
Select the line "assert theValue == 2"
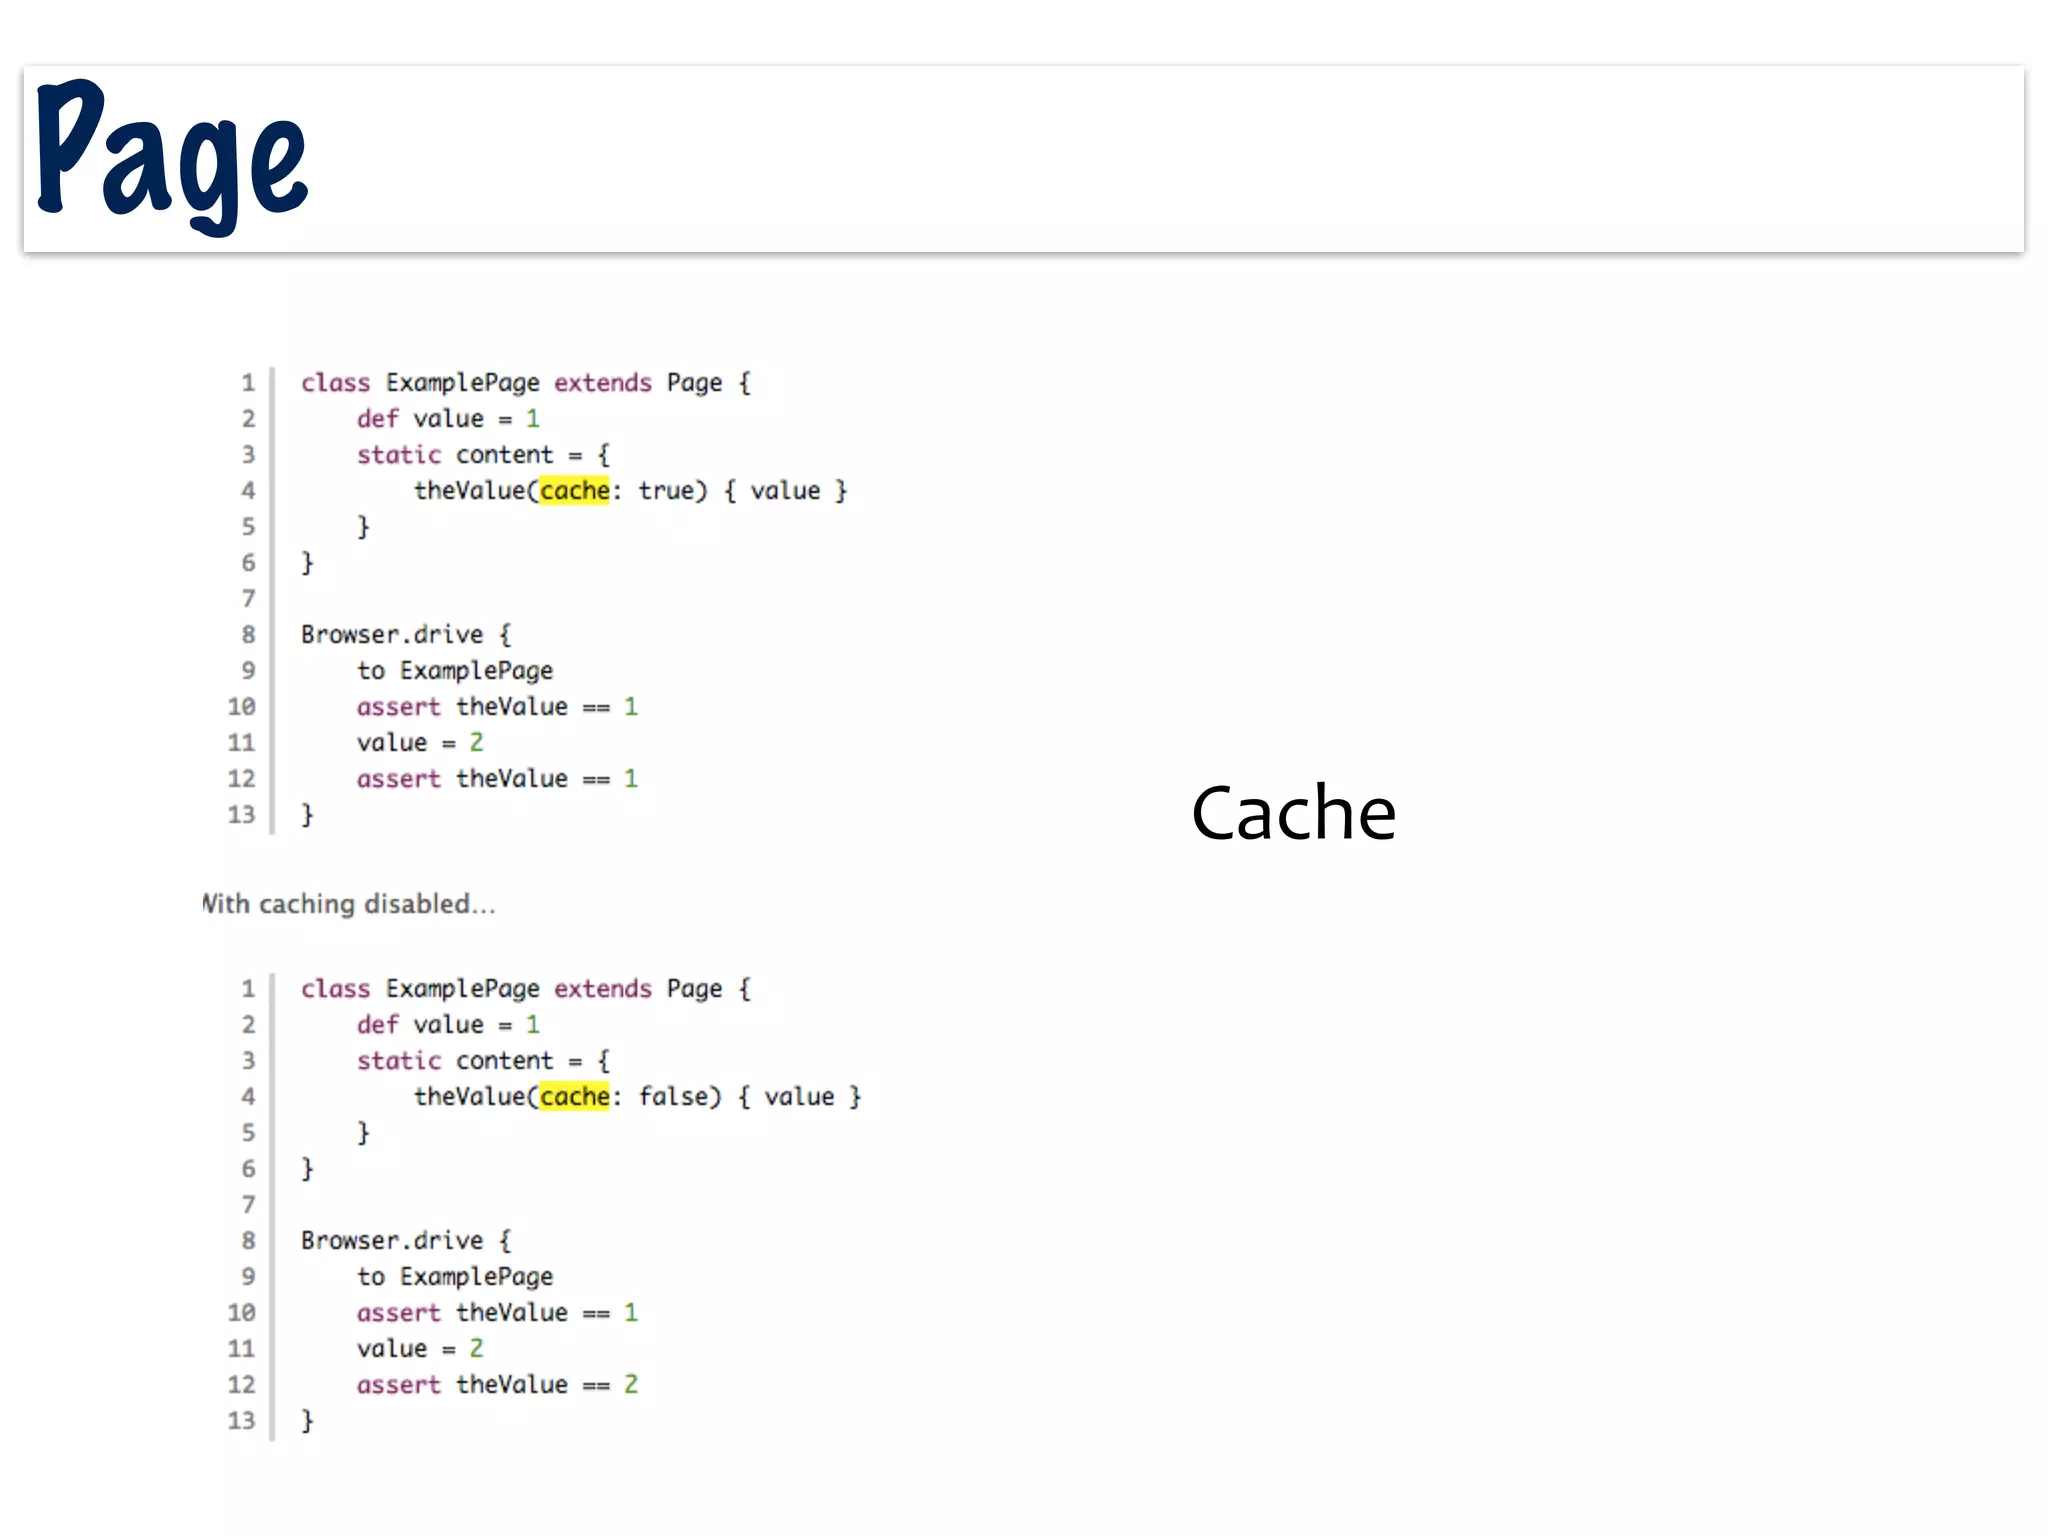497,1385
